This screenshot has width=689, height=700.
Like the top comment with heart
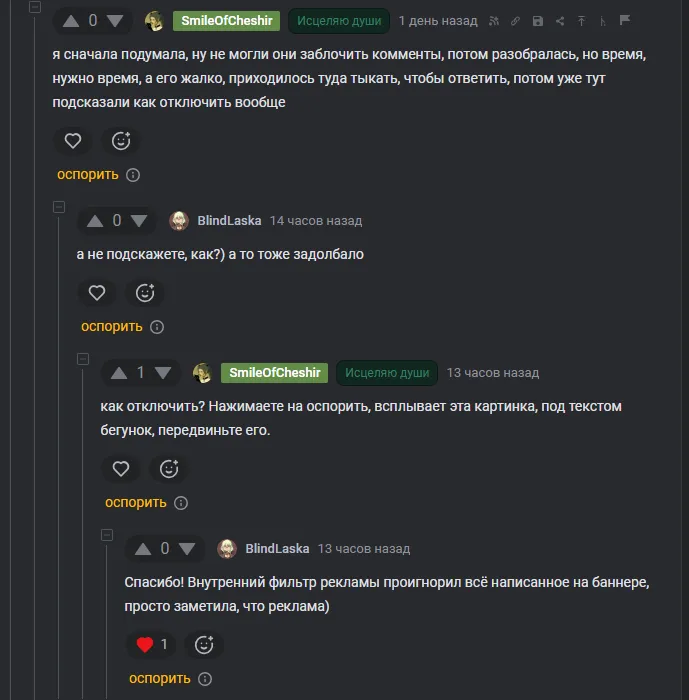(73, 141)
